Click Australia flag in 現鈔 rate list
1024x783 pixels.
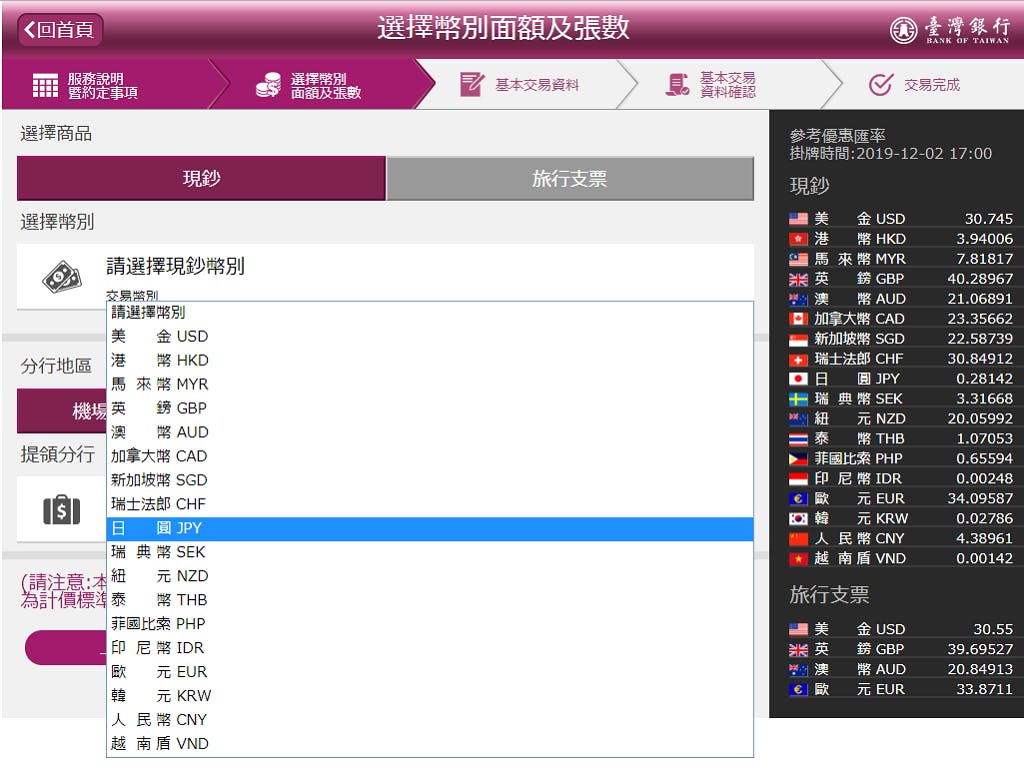click(798, 299)
